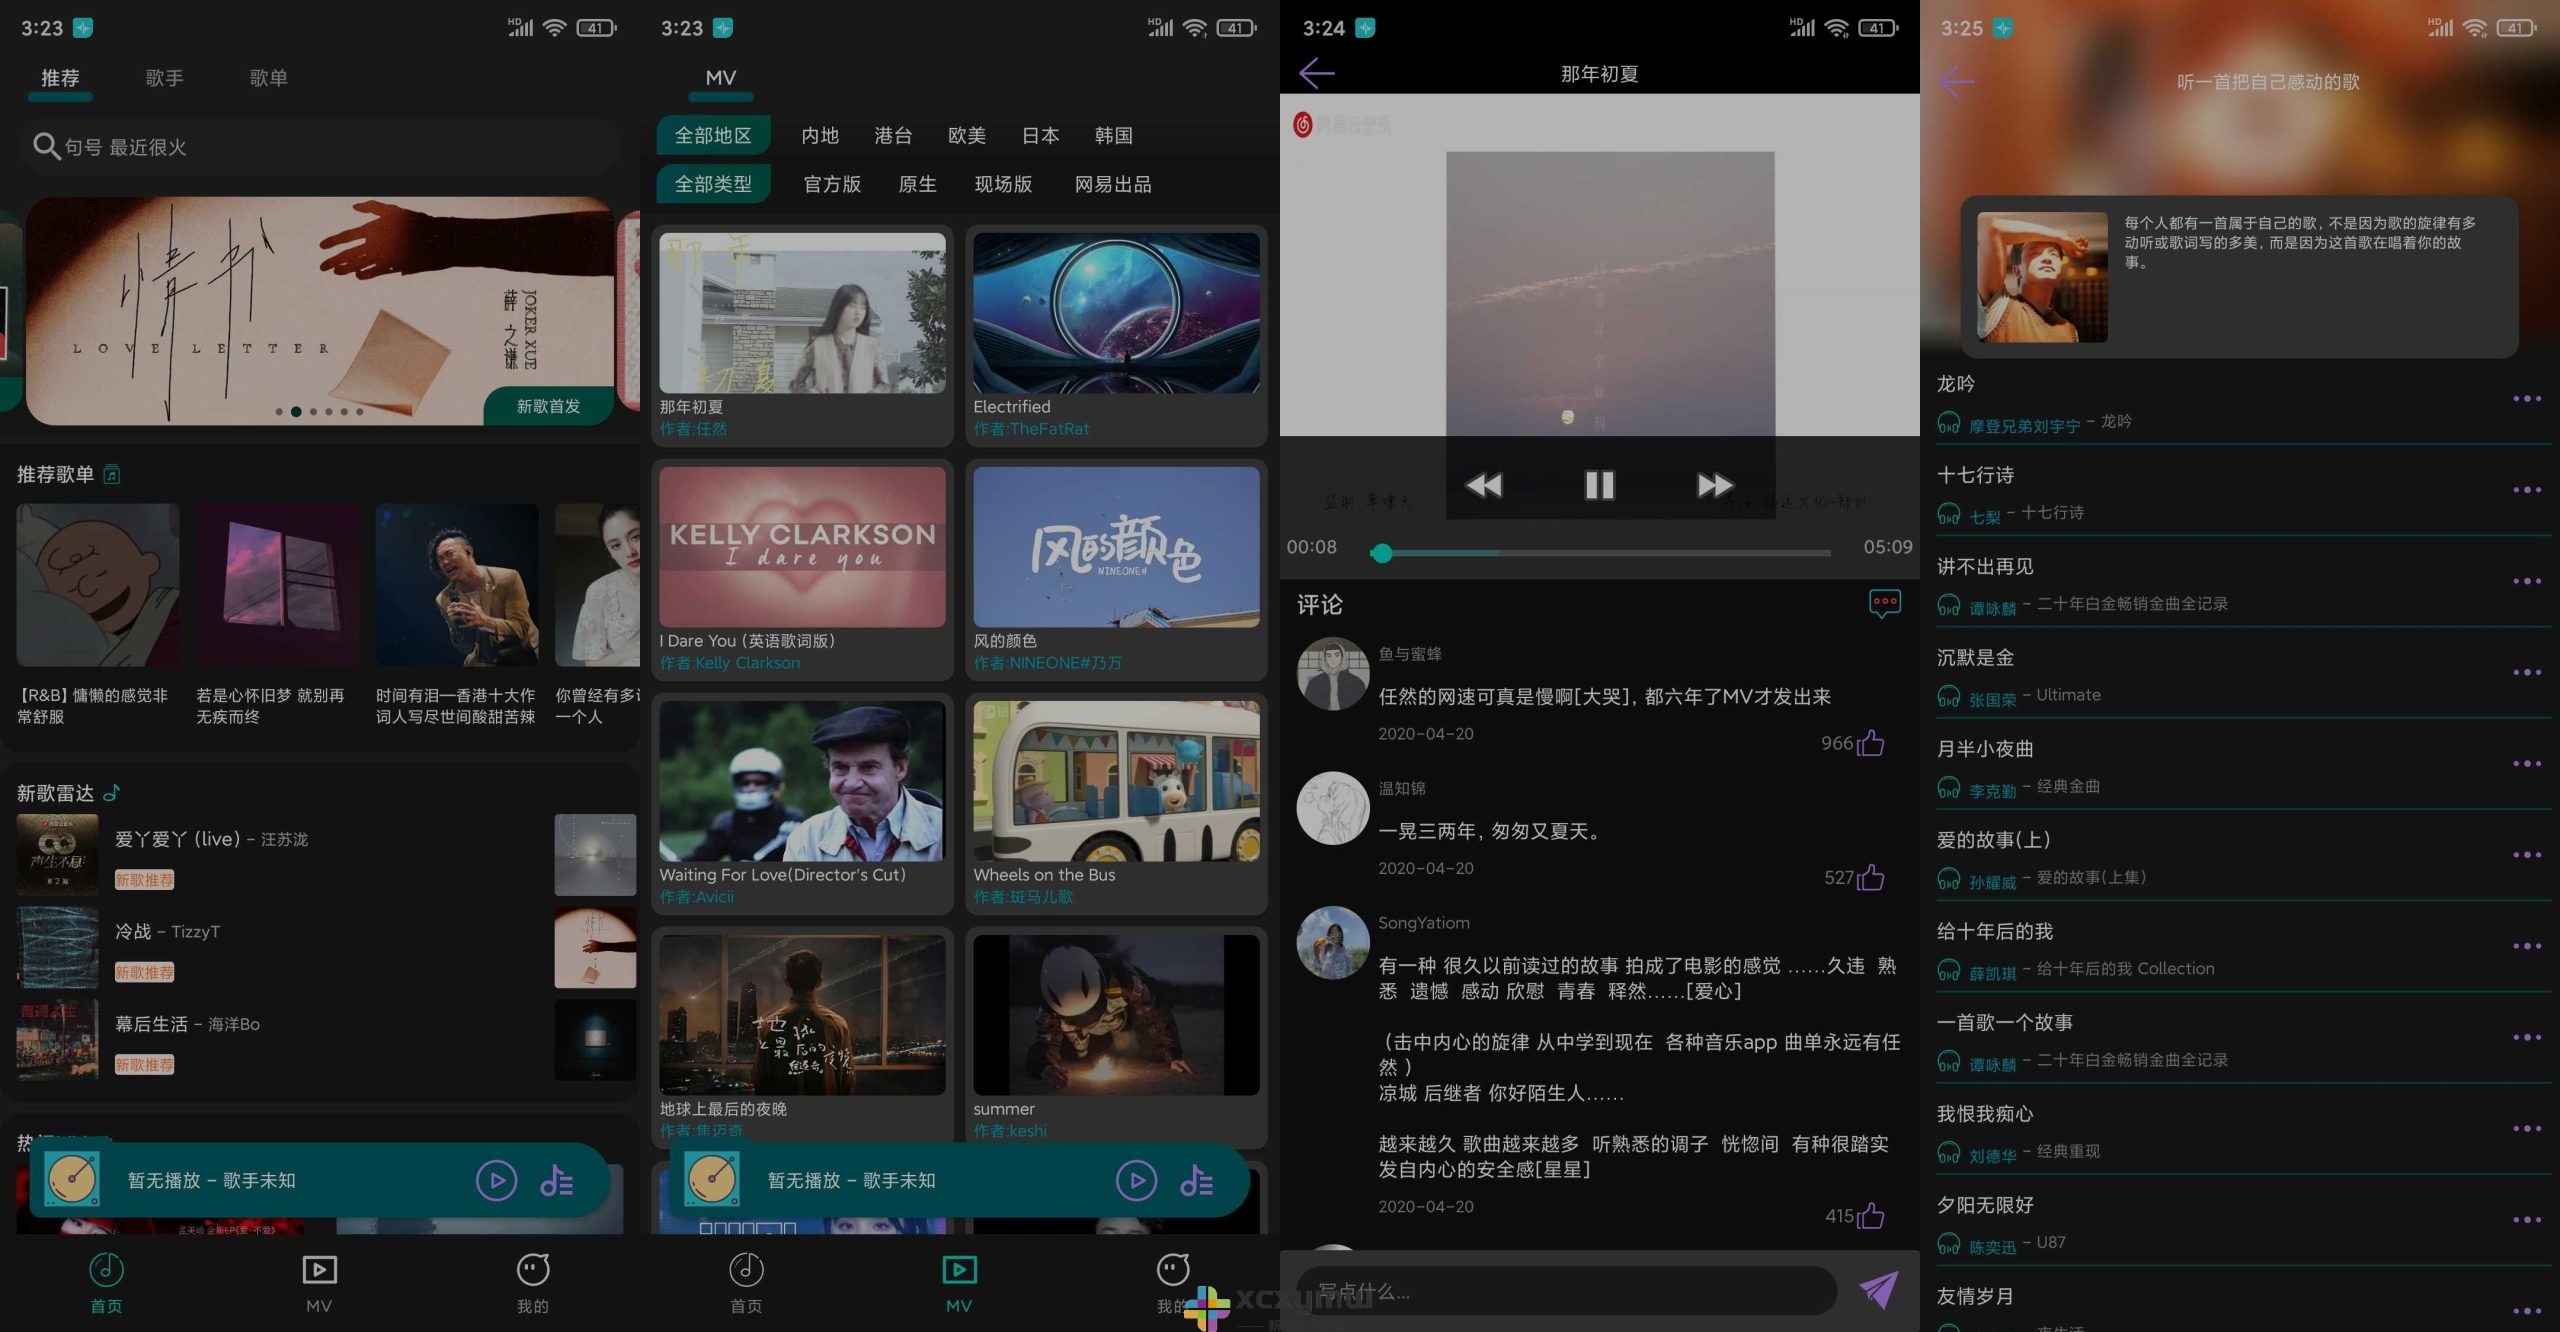
Task: Switch to the 歌单 tab
Action: (x=268, y=77)
